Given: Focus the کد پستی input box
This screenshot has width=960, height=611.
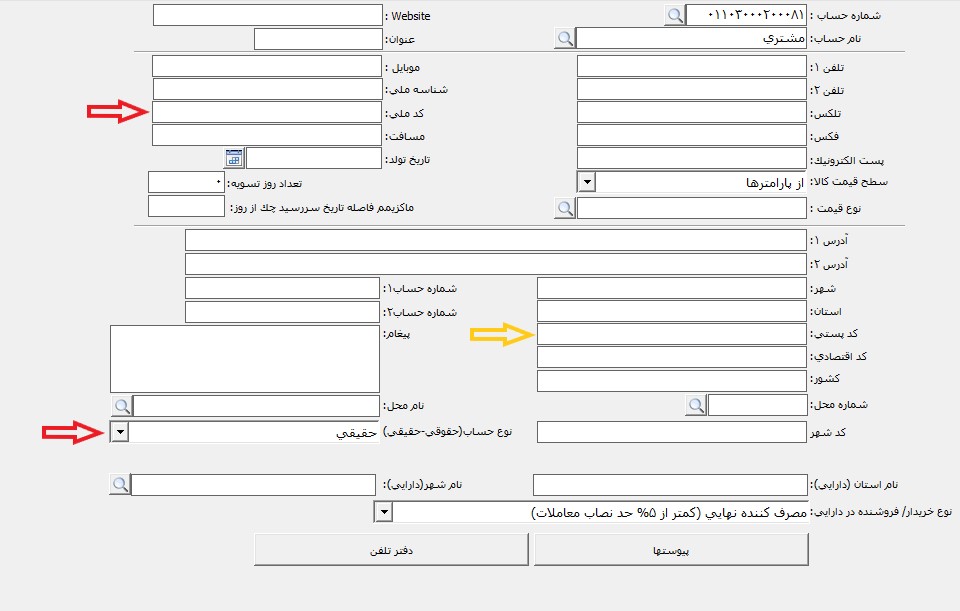Looking at the screenshot, I should (x=671, y=334).
